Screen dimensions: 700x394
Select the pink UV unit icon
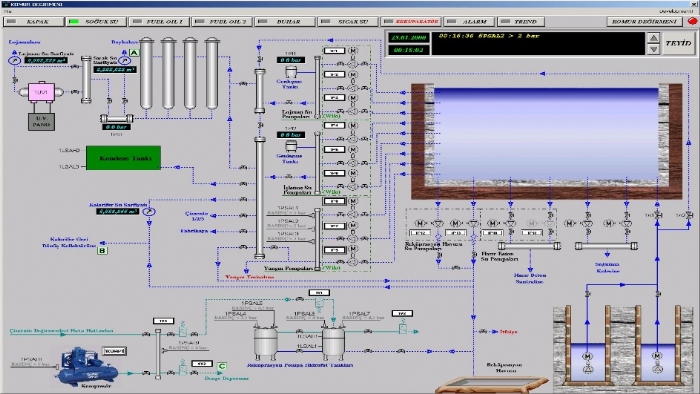42,92
